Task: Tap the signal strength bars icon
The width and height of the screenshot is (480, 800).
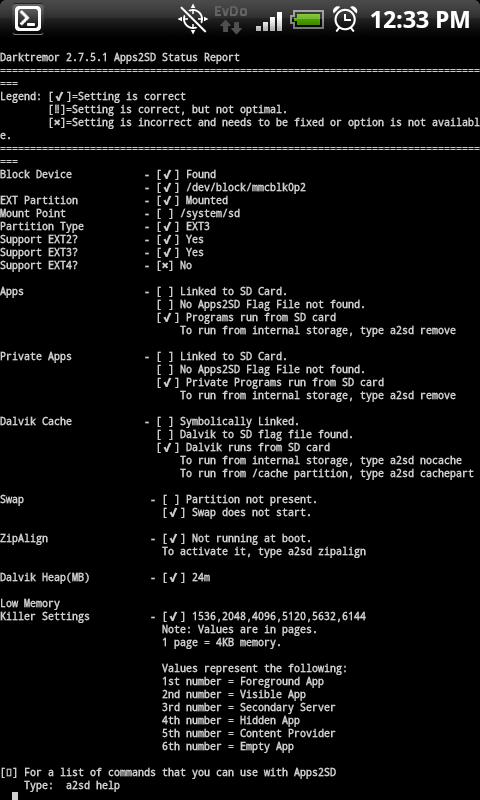Action: tap(269, 21)
